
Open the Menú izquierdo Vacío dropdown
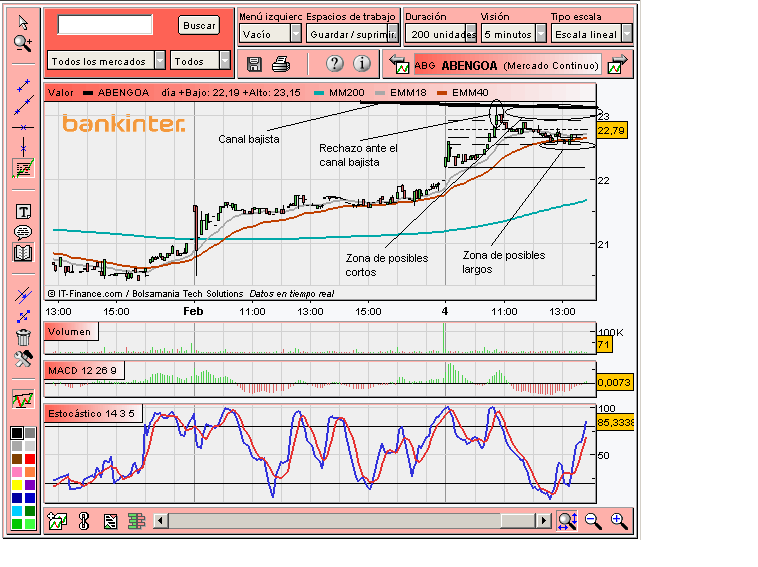[x=270, y=34]
